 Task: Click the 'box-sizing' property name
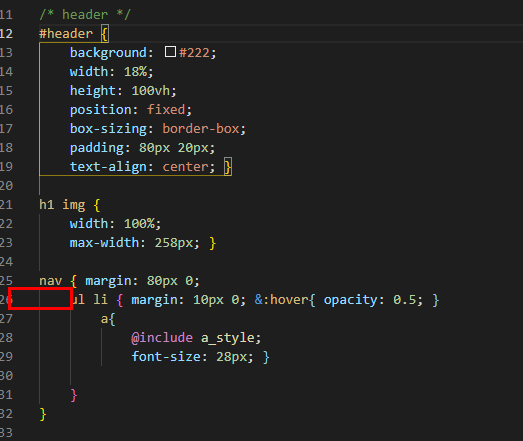[x=108, y=129]
